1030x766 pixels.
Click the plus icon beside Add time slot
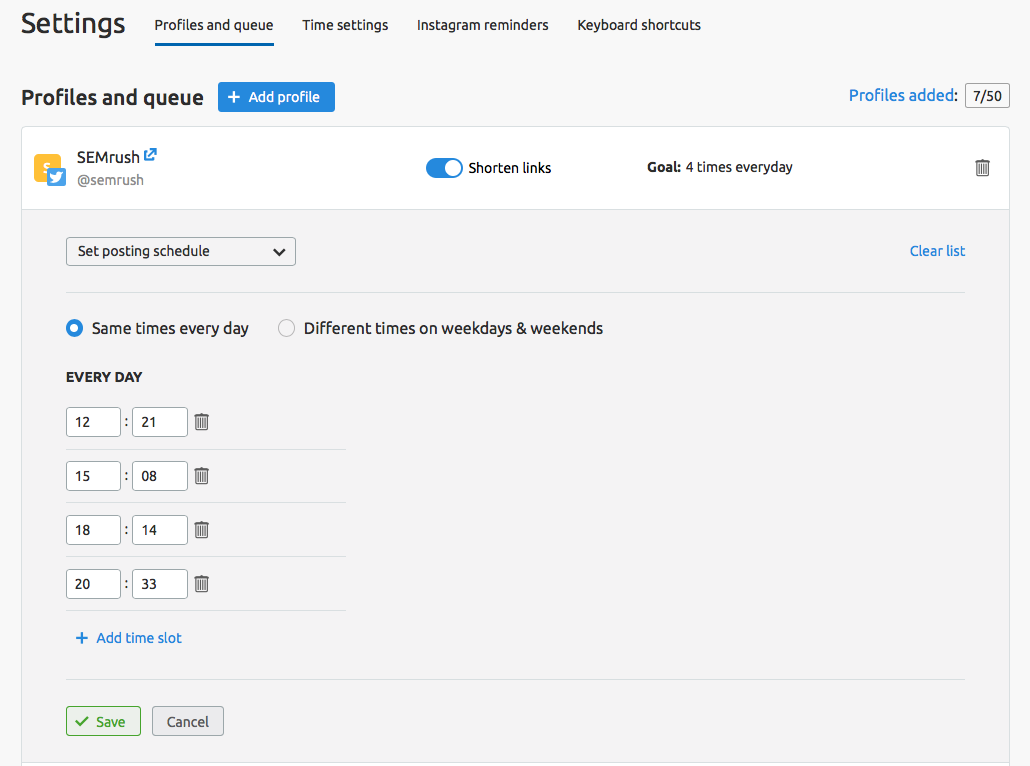[82, 638]
